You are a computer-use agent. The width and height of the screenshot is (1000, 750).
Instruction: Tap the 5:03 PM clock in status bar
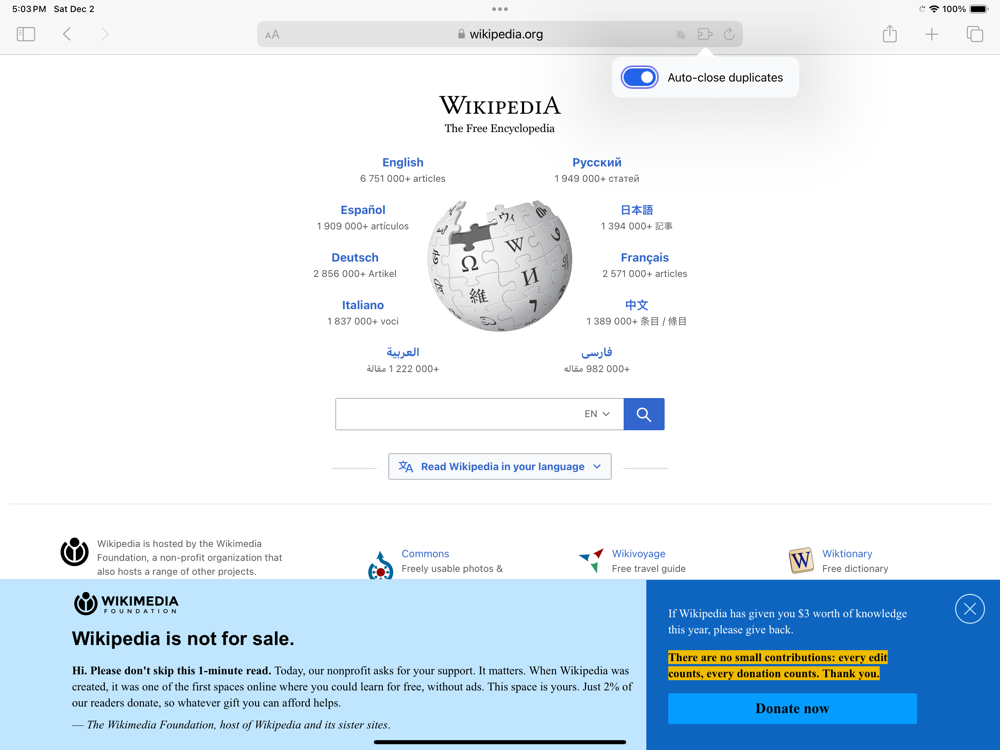29,9
